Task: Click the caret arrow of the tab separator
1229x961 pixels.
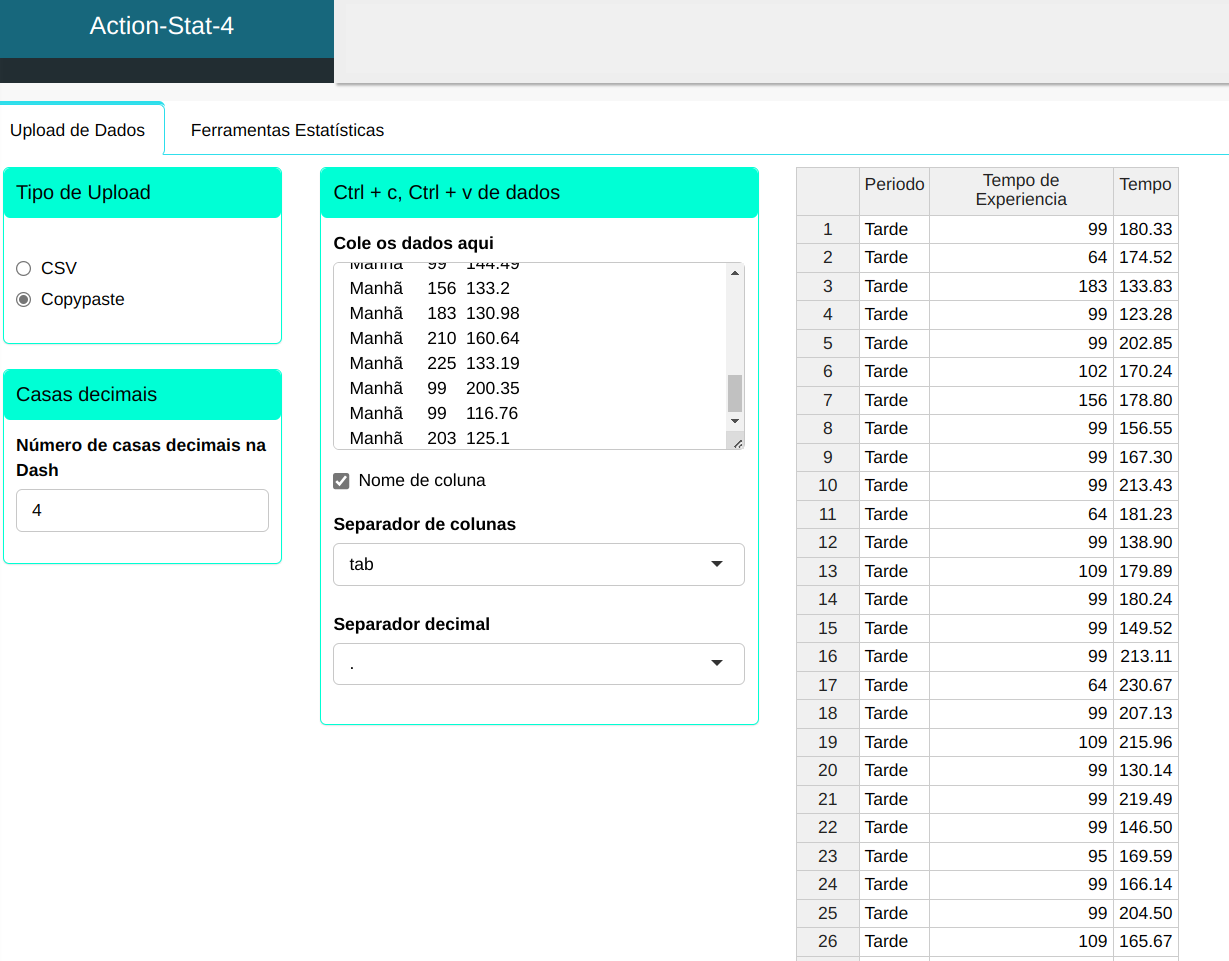Action: pos(716,564)
